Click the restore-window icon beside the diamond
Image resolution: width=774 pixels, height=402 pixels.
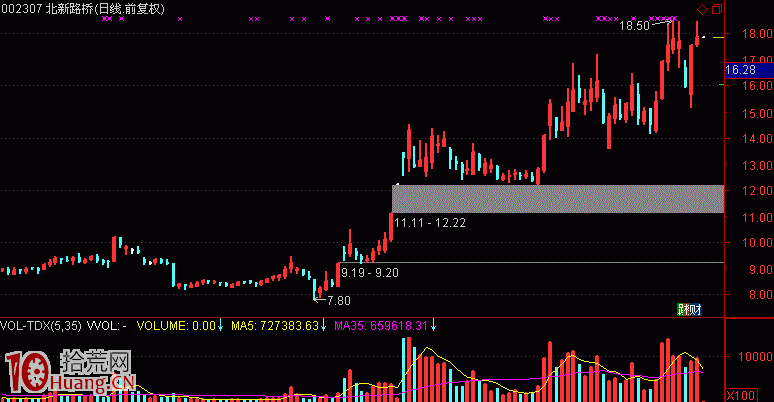click(717, 9)
